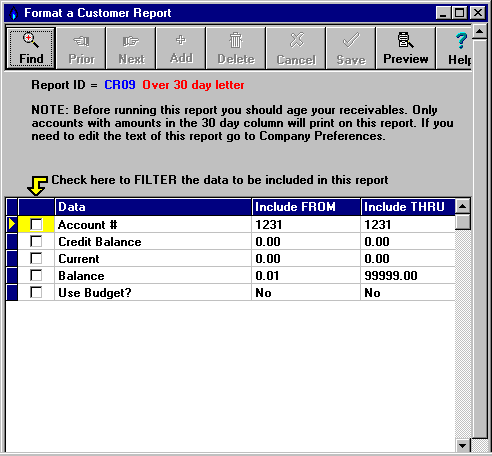This screenshot has height=456, width=492.
Task: Click the Add plus icon
Action: point(181,40)
